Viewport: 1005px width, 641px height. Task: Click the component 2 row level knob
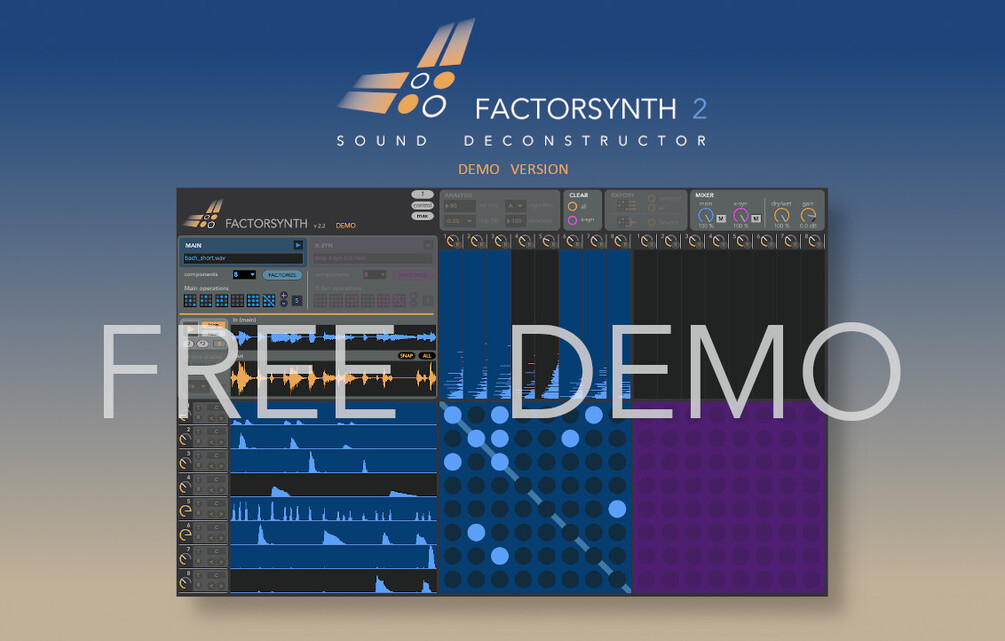pos(185,439)
